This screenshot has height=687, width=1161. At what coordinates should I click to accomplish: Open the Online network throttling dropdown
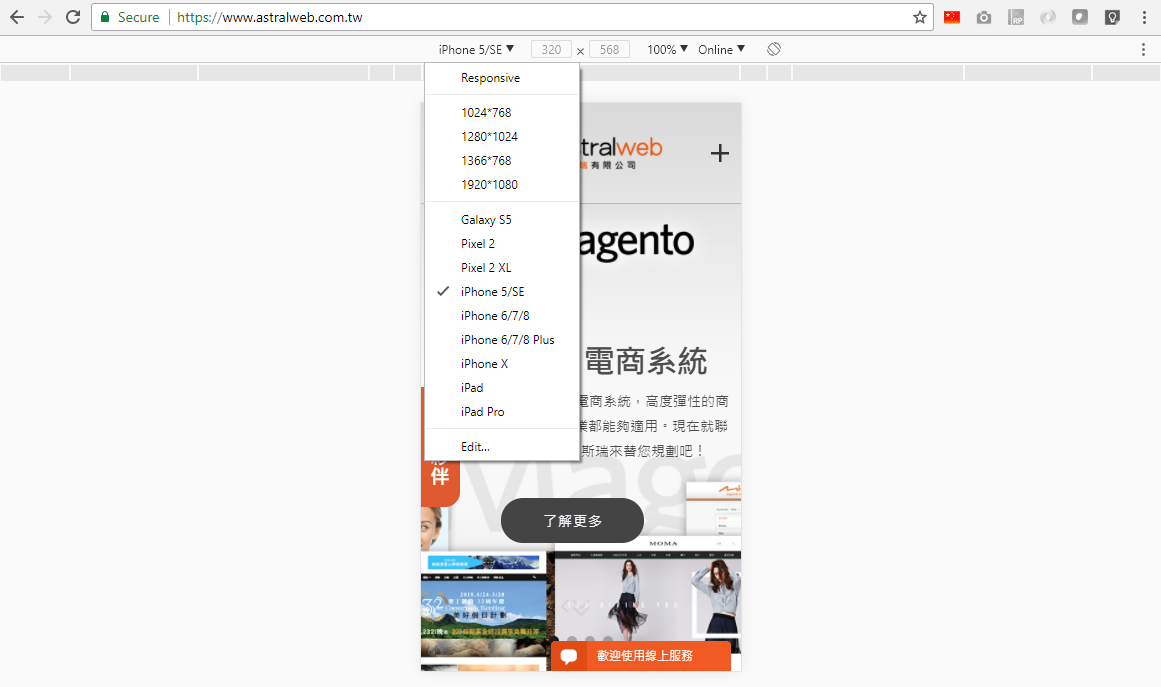pyautogui.click(x=719, y=48)
